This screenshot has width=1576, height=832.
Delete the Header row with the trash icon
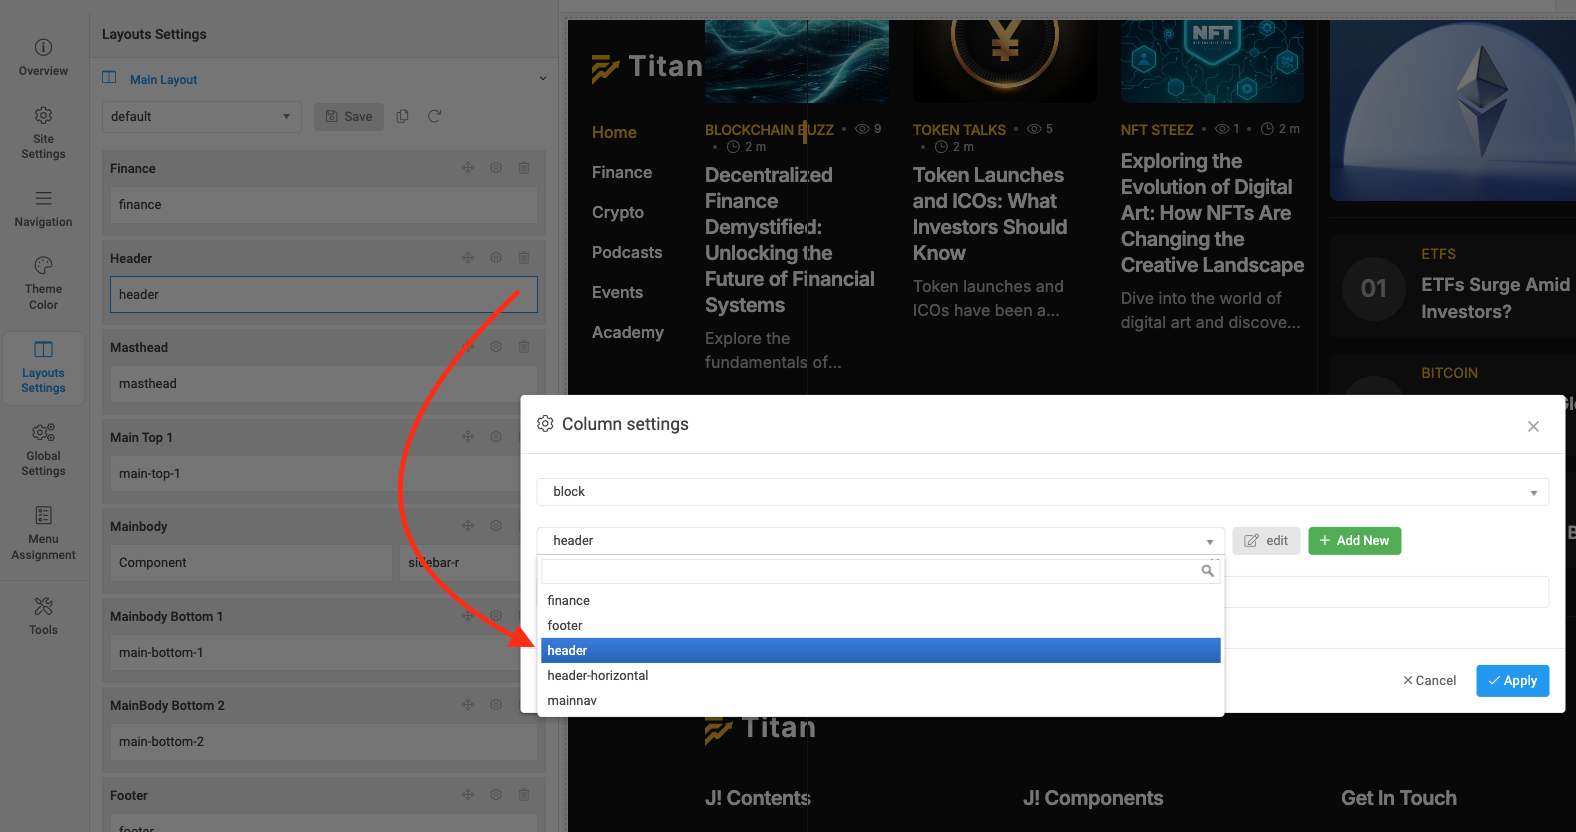[524, 258]
